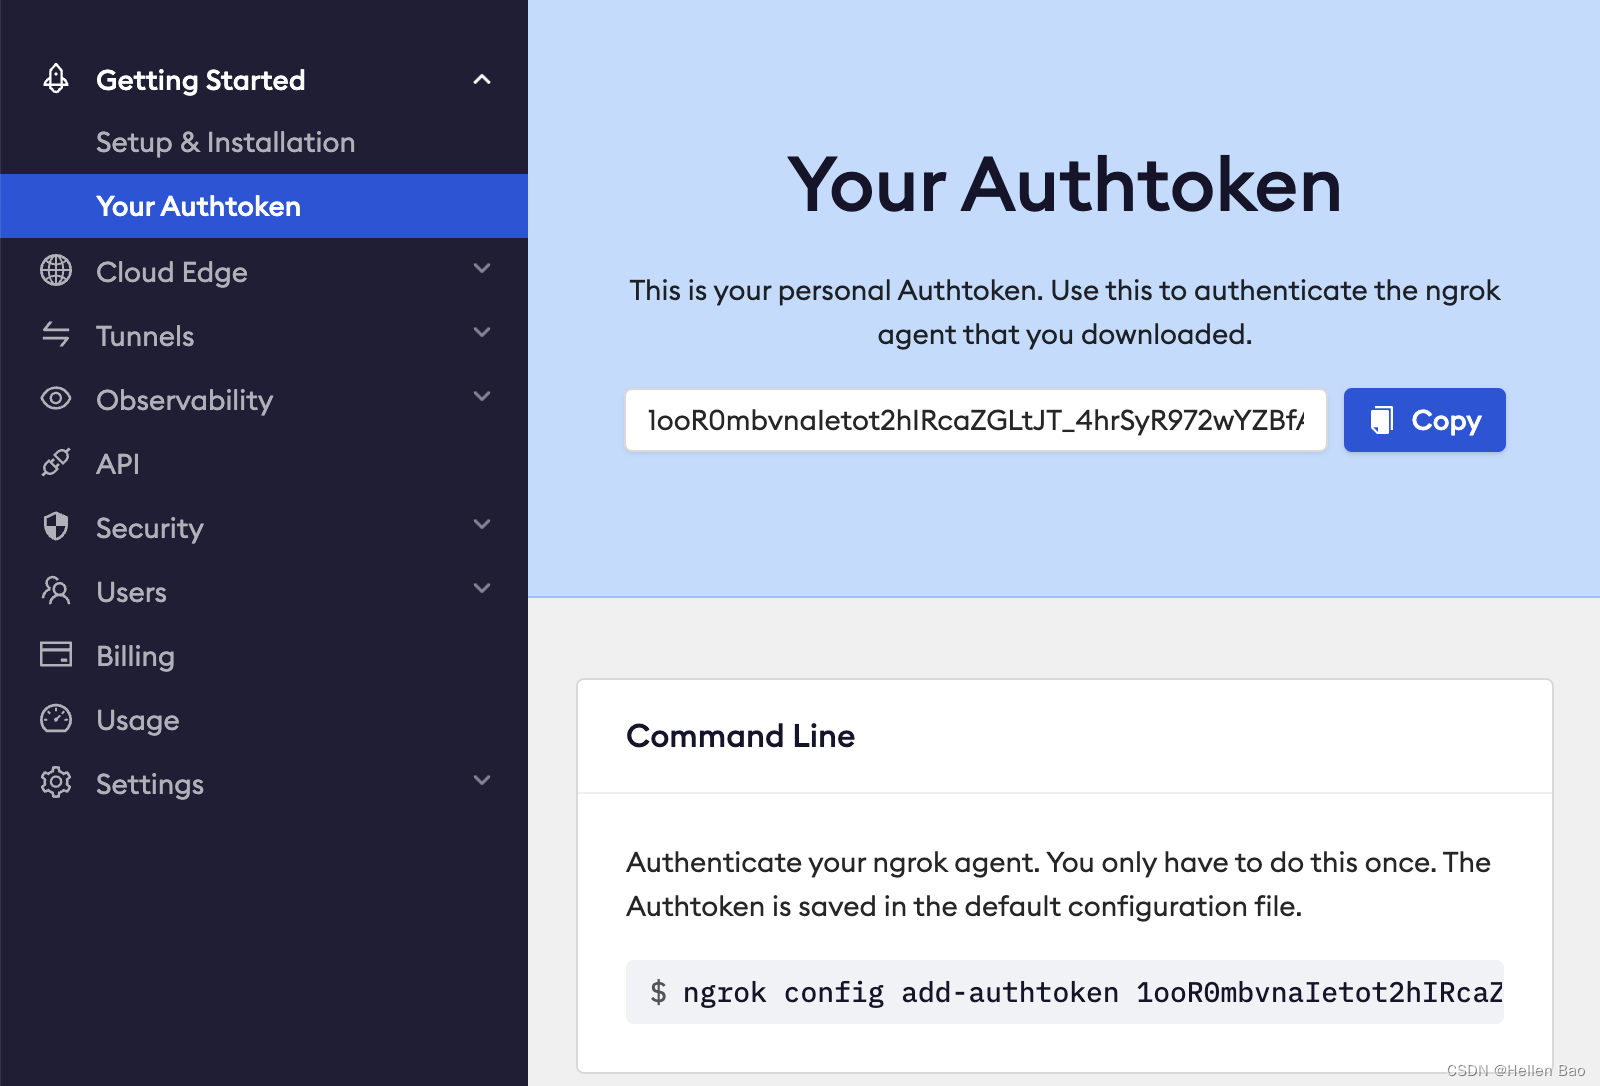This screenshot has height=1086, width=1600.
Task: Open the Cloud Edge menu label
Action: pyautogui.click(x=171, y=272)
